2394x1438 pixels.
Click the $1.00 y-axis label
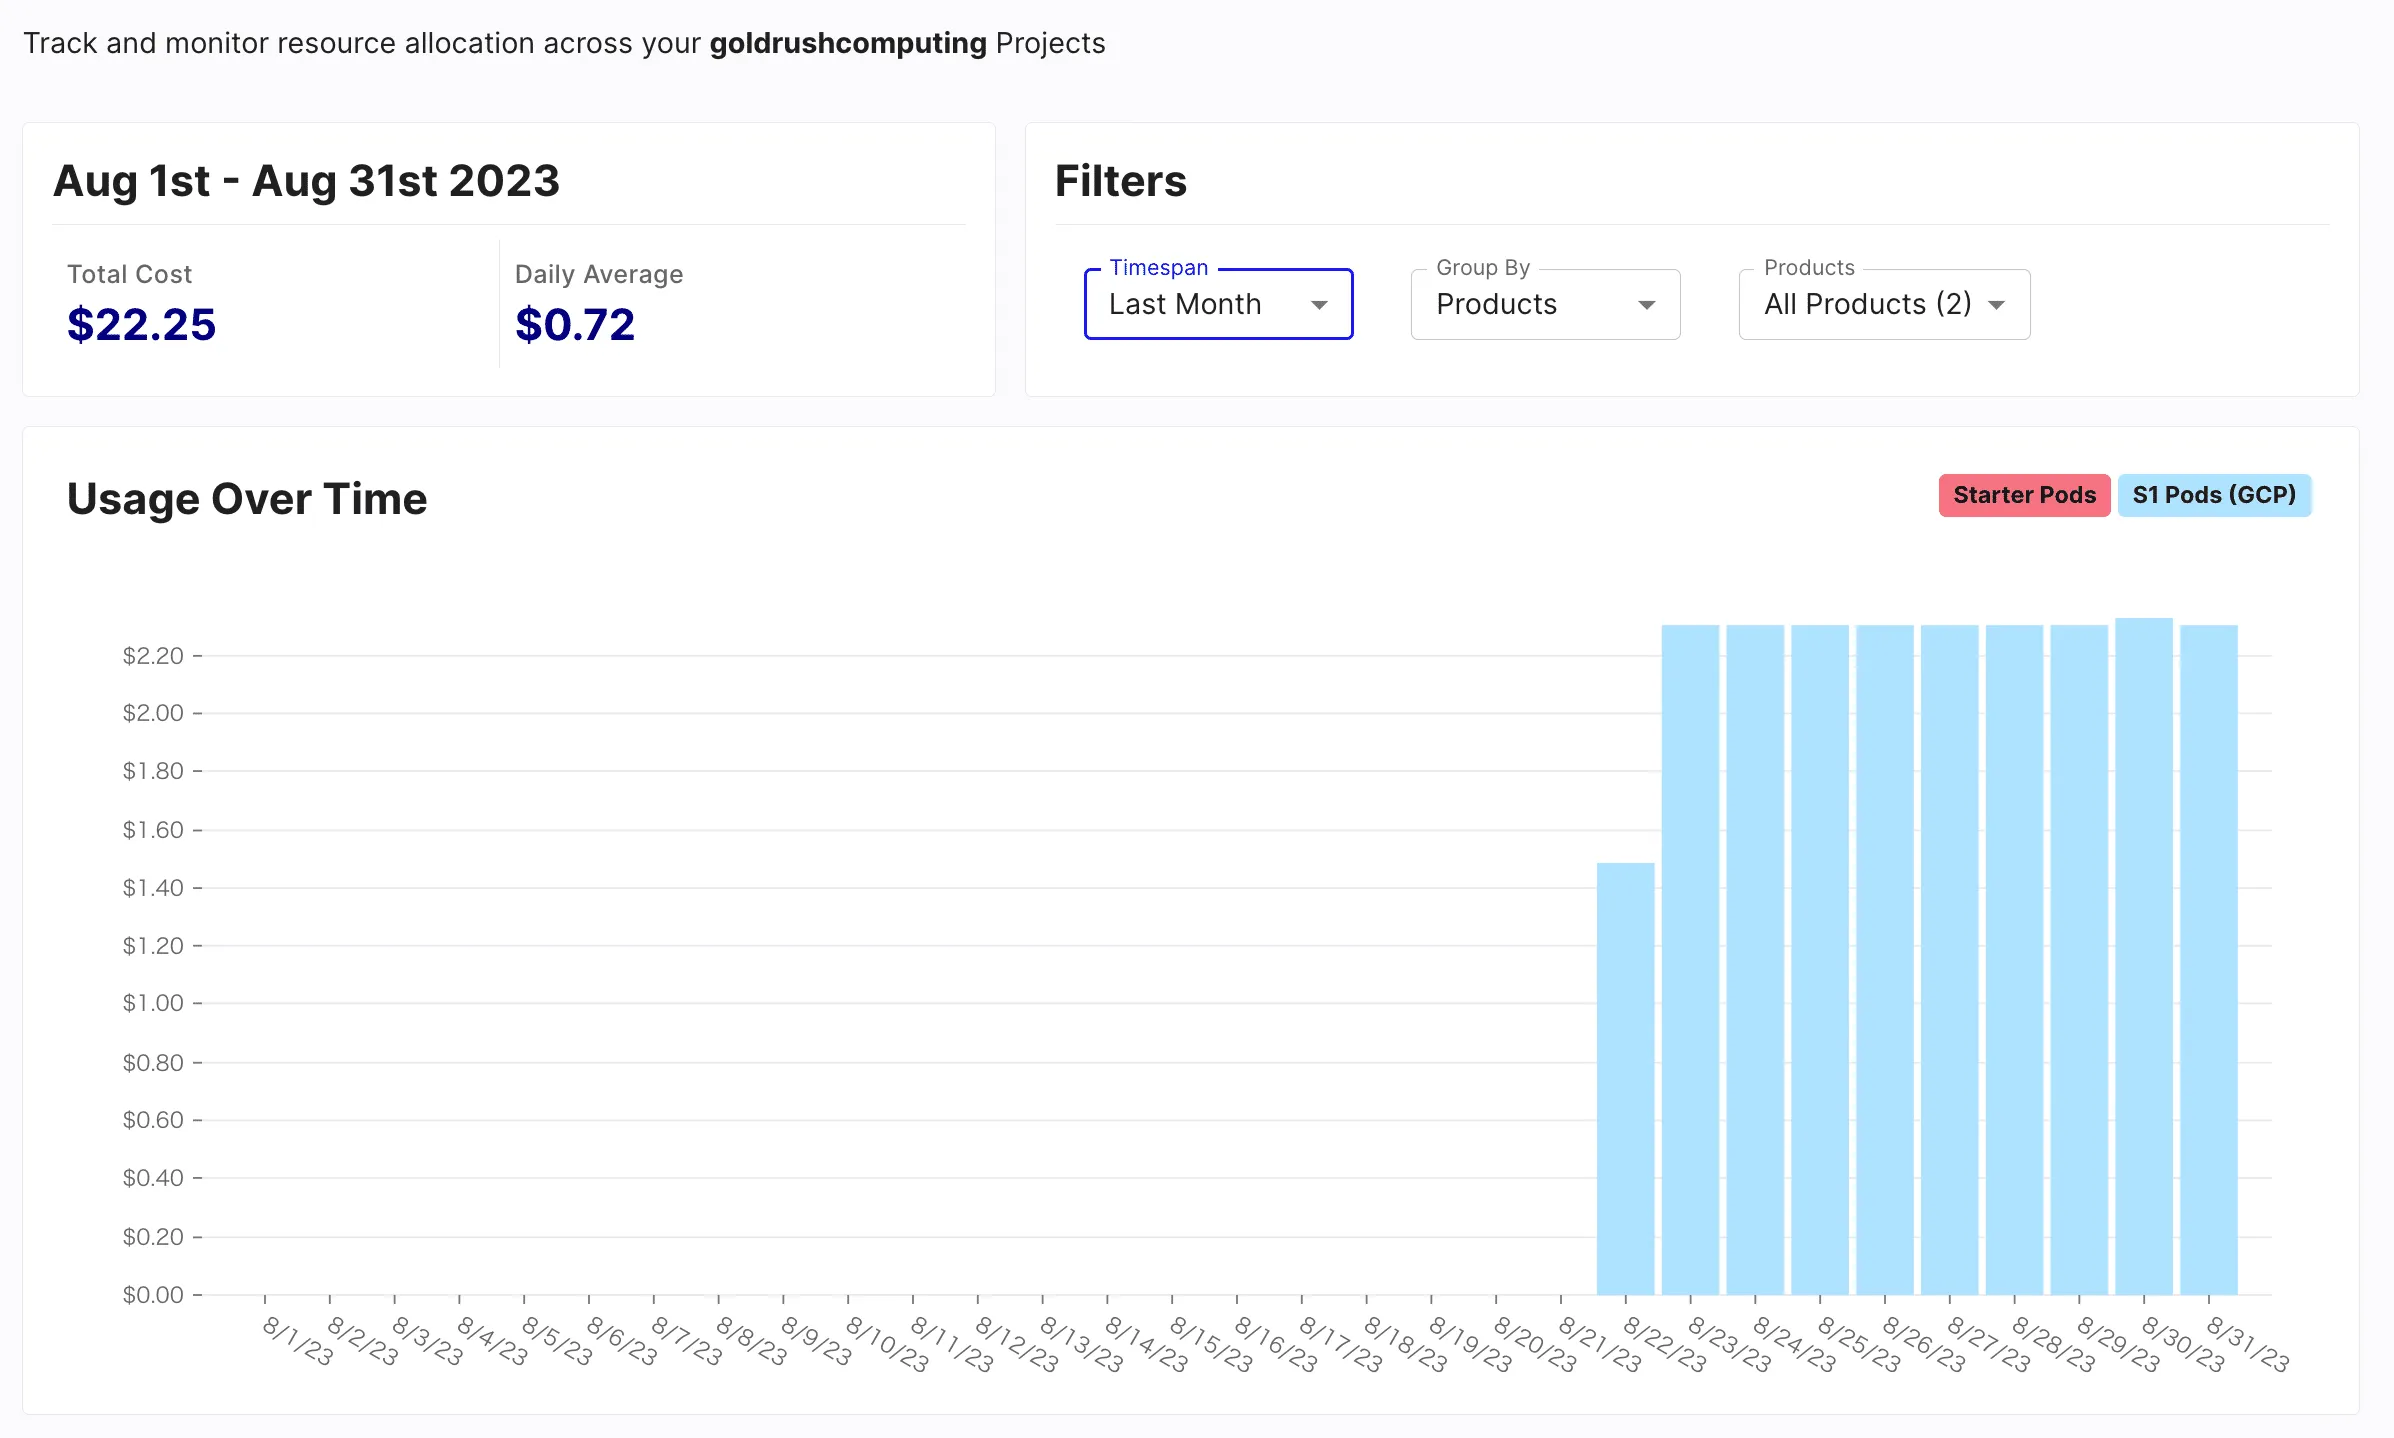click(x=153, y=1002)
